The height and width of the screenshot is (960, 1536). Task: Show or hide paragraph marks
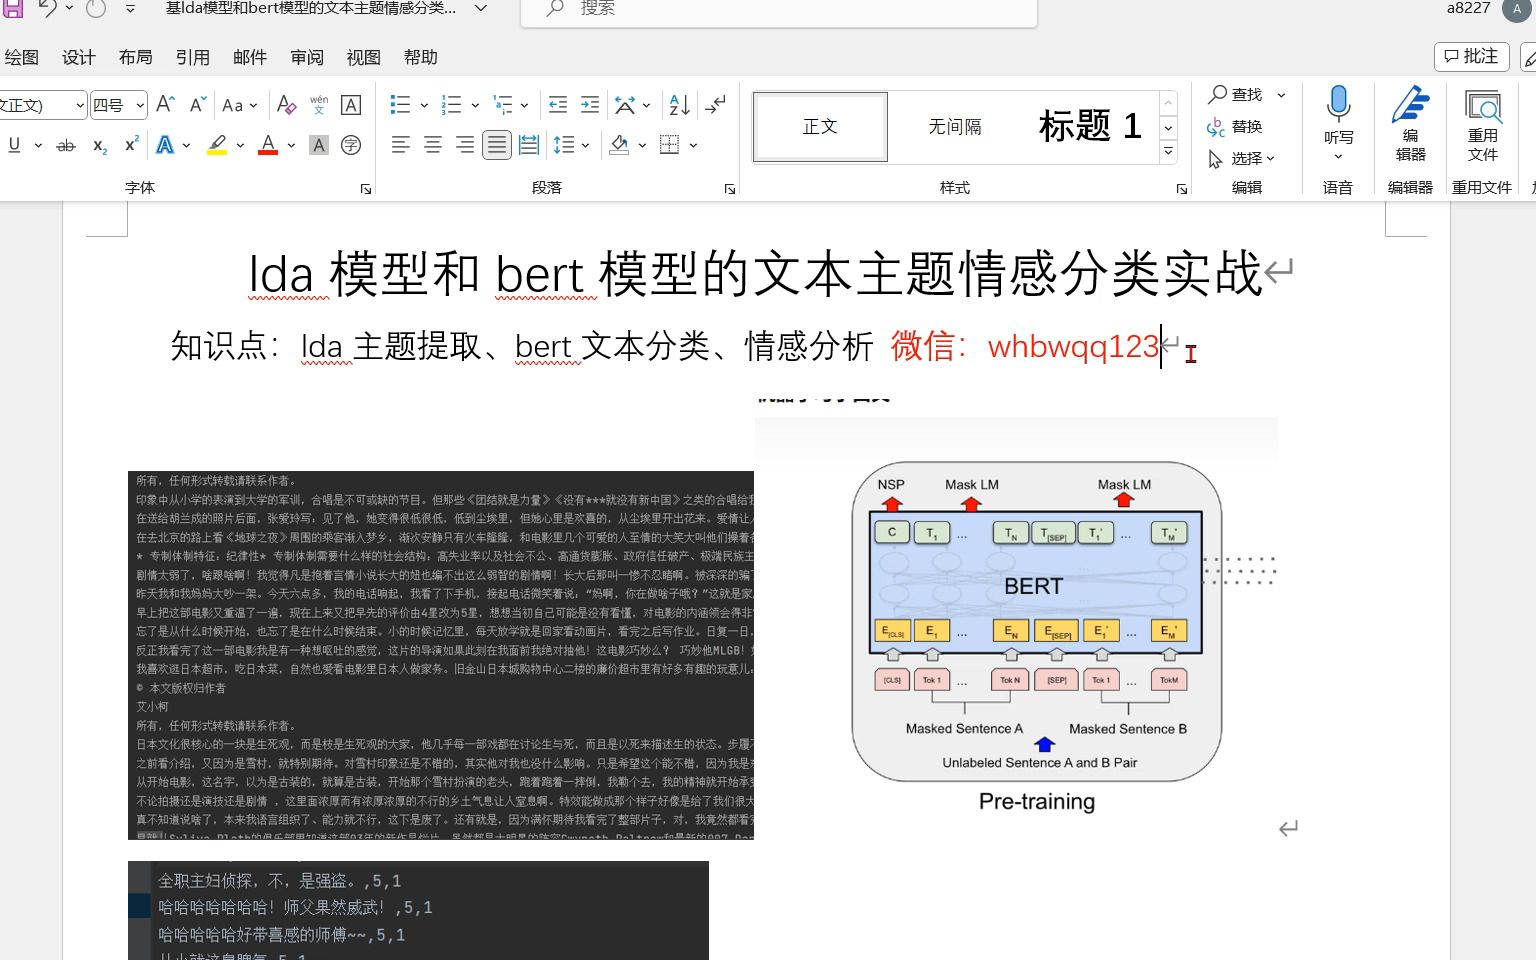(716, 105)
